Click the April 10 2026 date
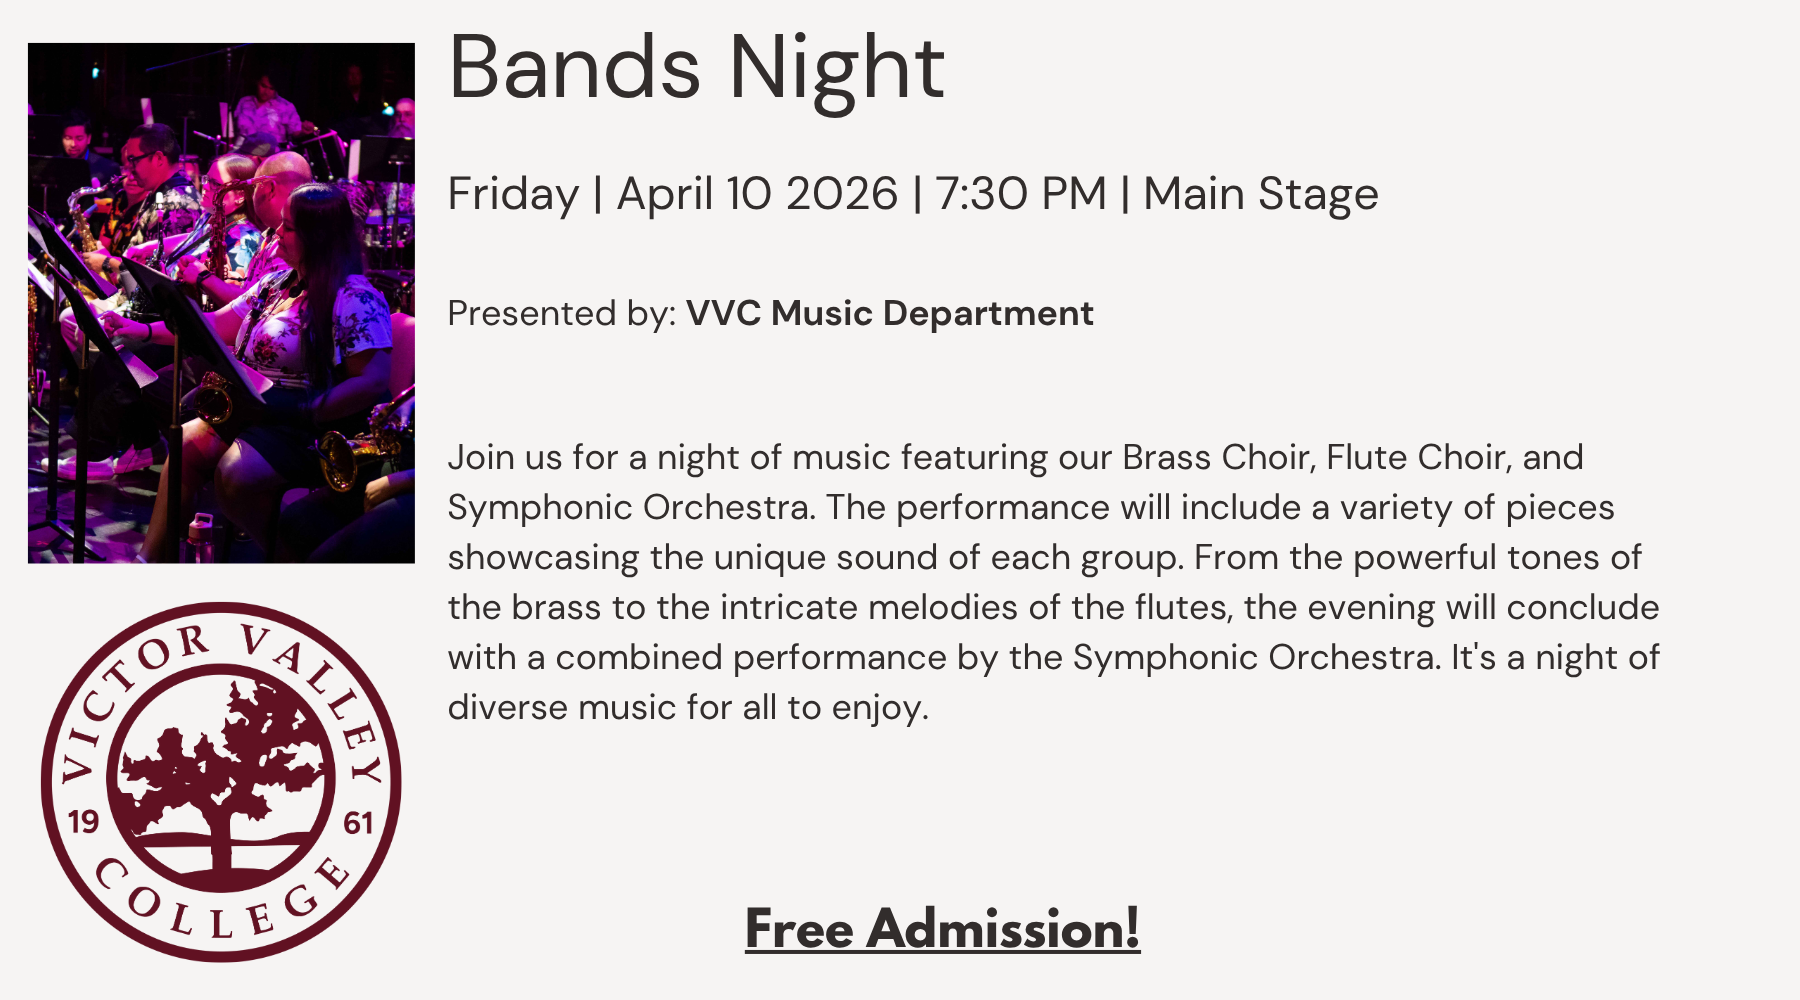This screenshot has height=1000, width=1800. 757,194
